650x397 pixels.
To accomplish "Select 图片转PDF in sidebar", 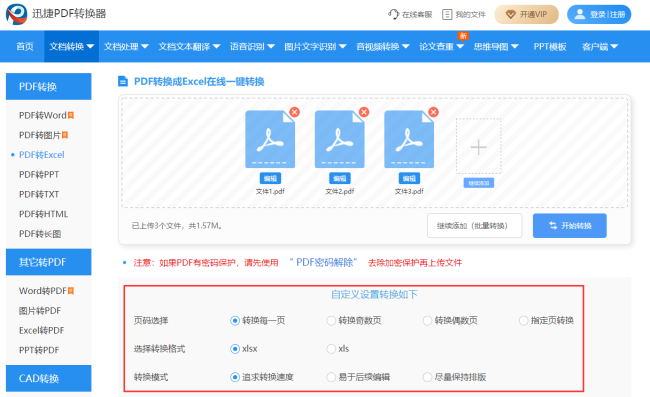I will (40, 311).
